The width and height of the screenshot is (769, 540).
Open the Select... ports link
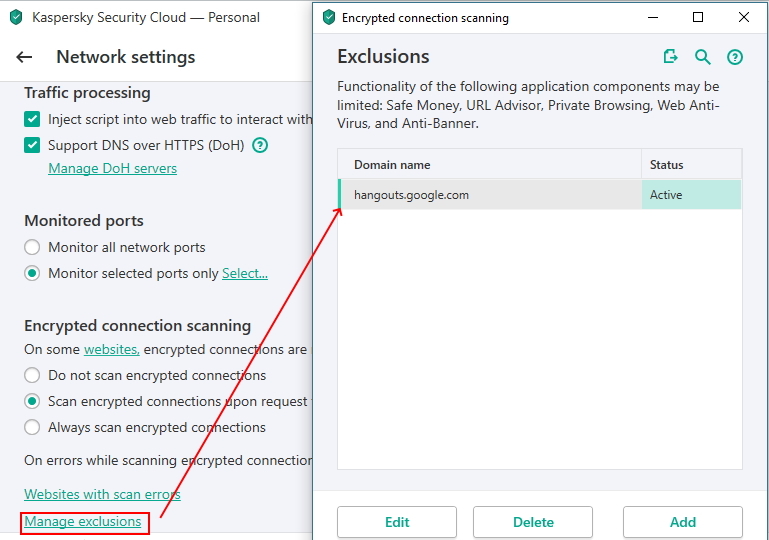point(245,273)
